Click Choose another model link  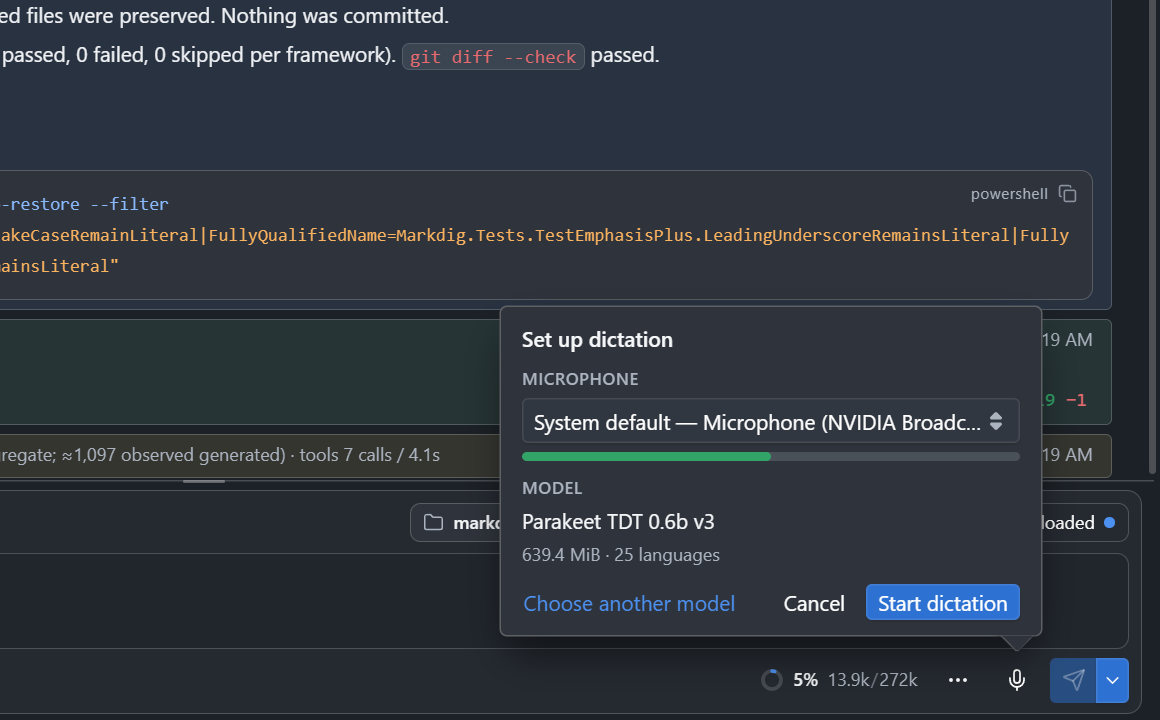click(629, 604)
